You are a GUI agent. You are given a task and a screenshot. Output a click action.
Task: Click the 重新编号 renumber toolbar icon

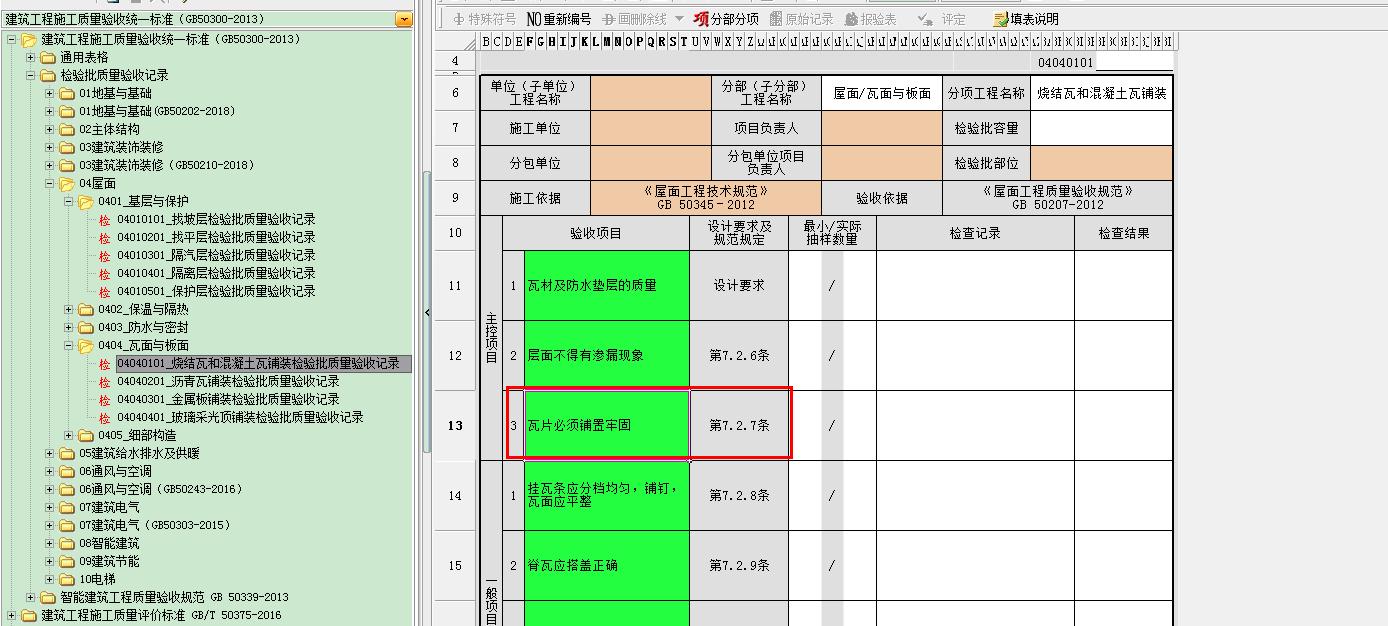click(x=534, y=19)
